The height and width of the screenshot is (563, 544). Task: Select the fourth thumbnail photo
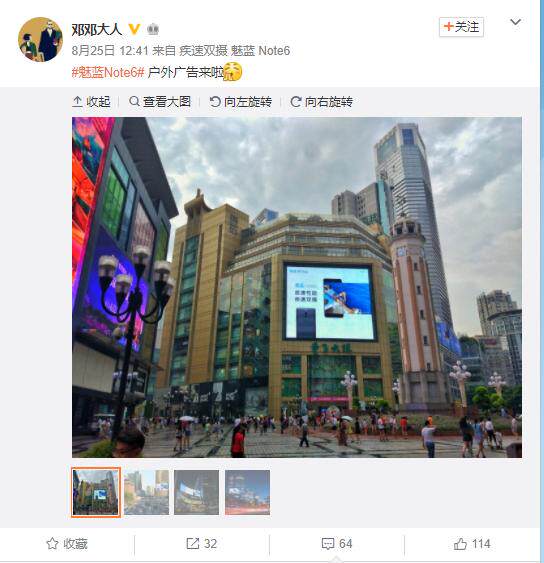tap(247, 492)
